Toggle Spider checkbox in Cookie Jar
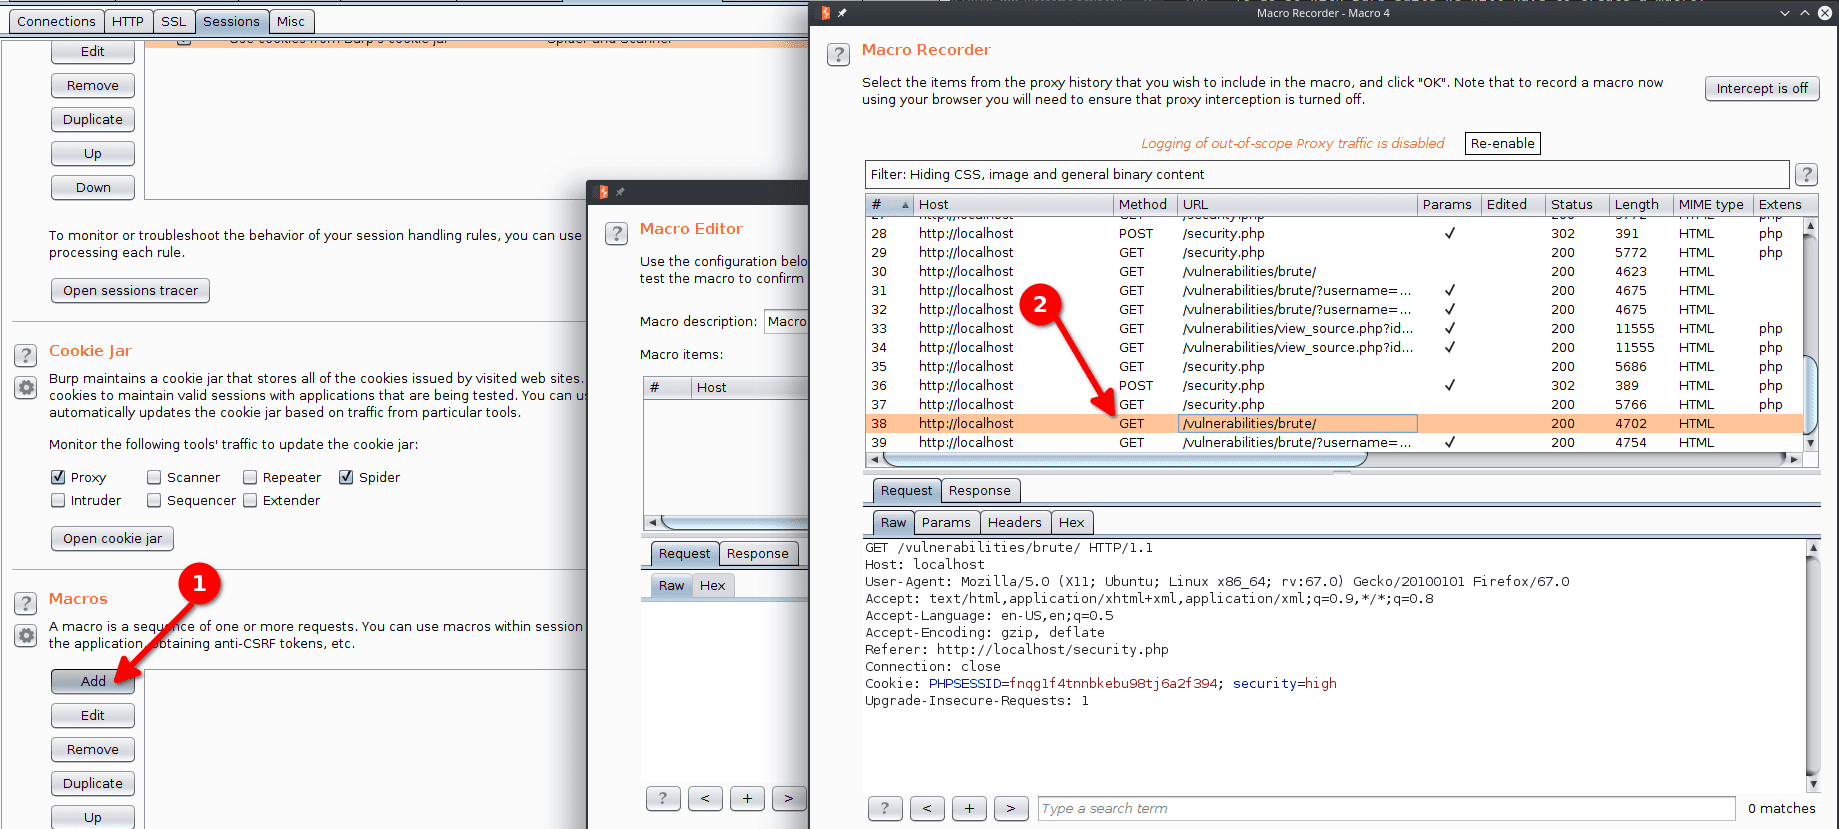Image resolution: width=1839 pixels, height=829 pixels. coord(346,477)
